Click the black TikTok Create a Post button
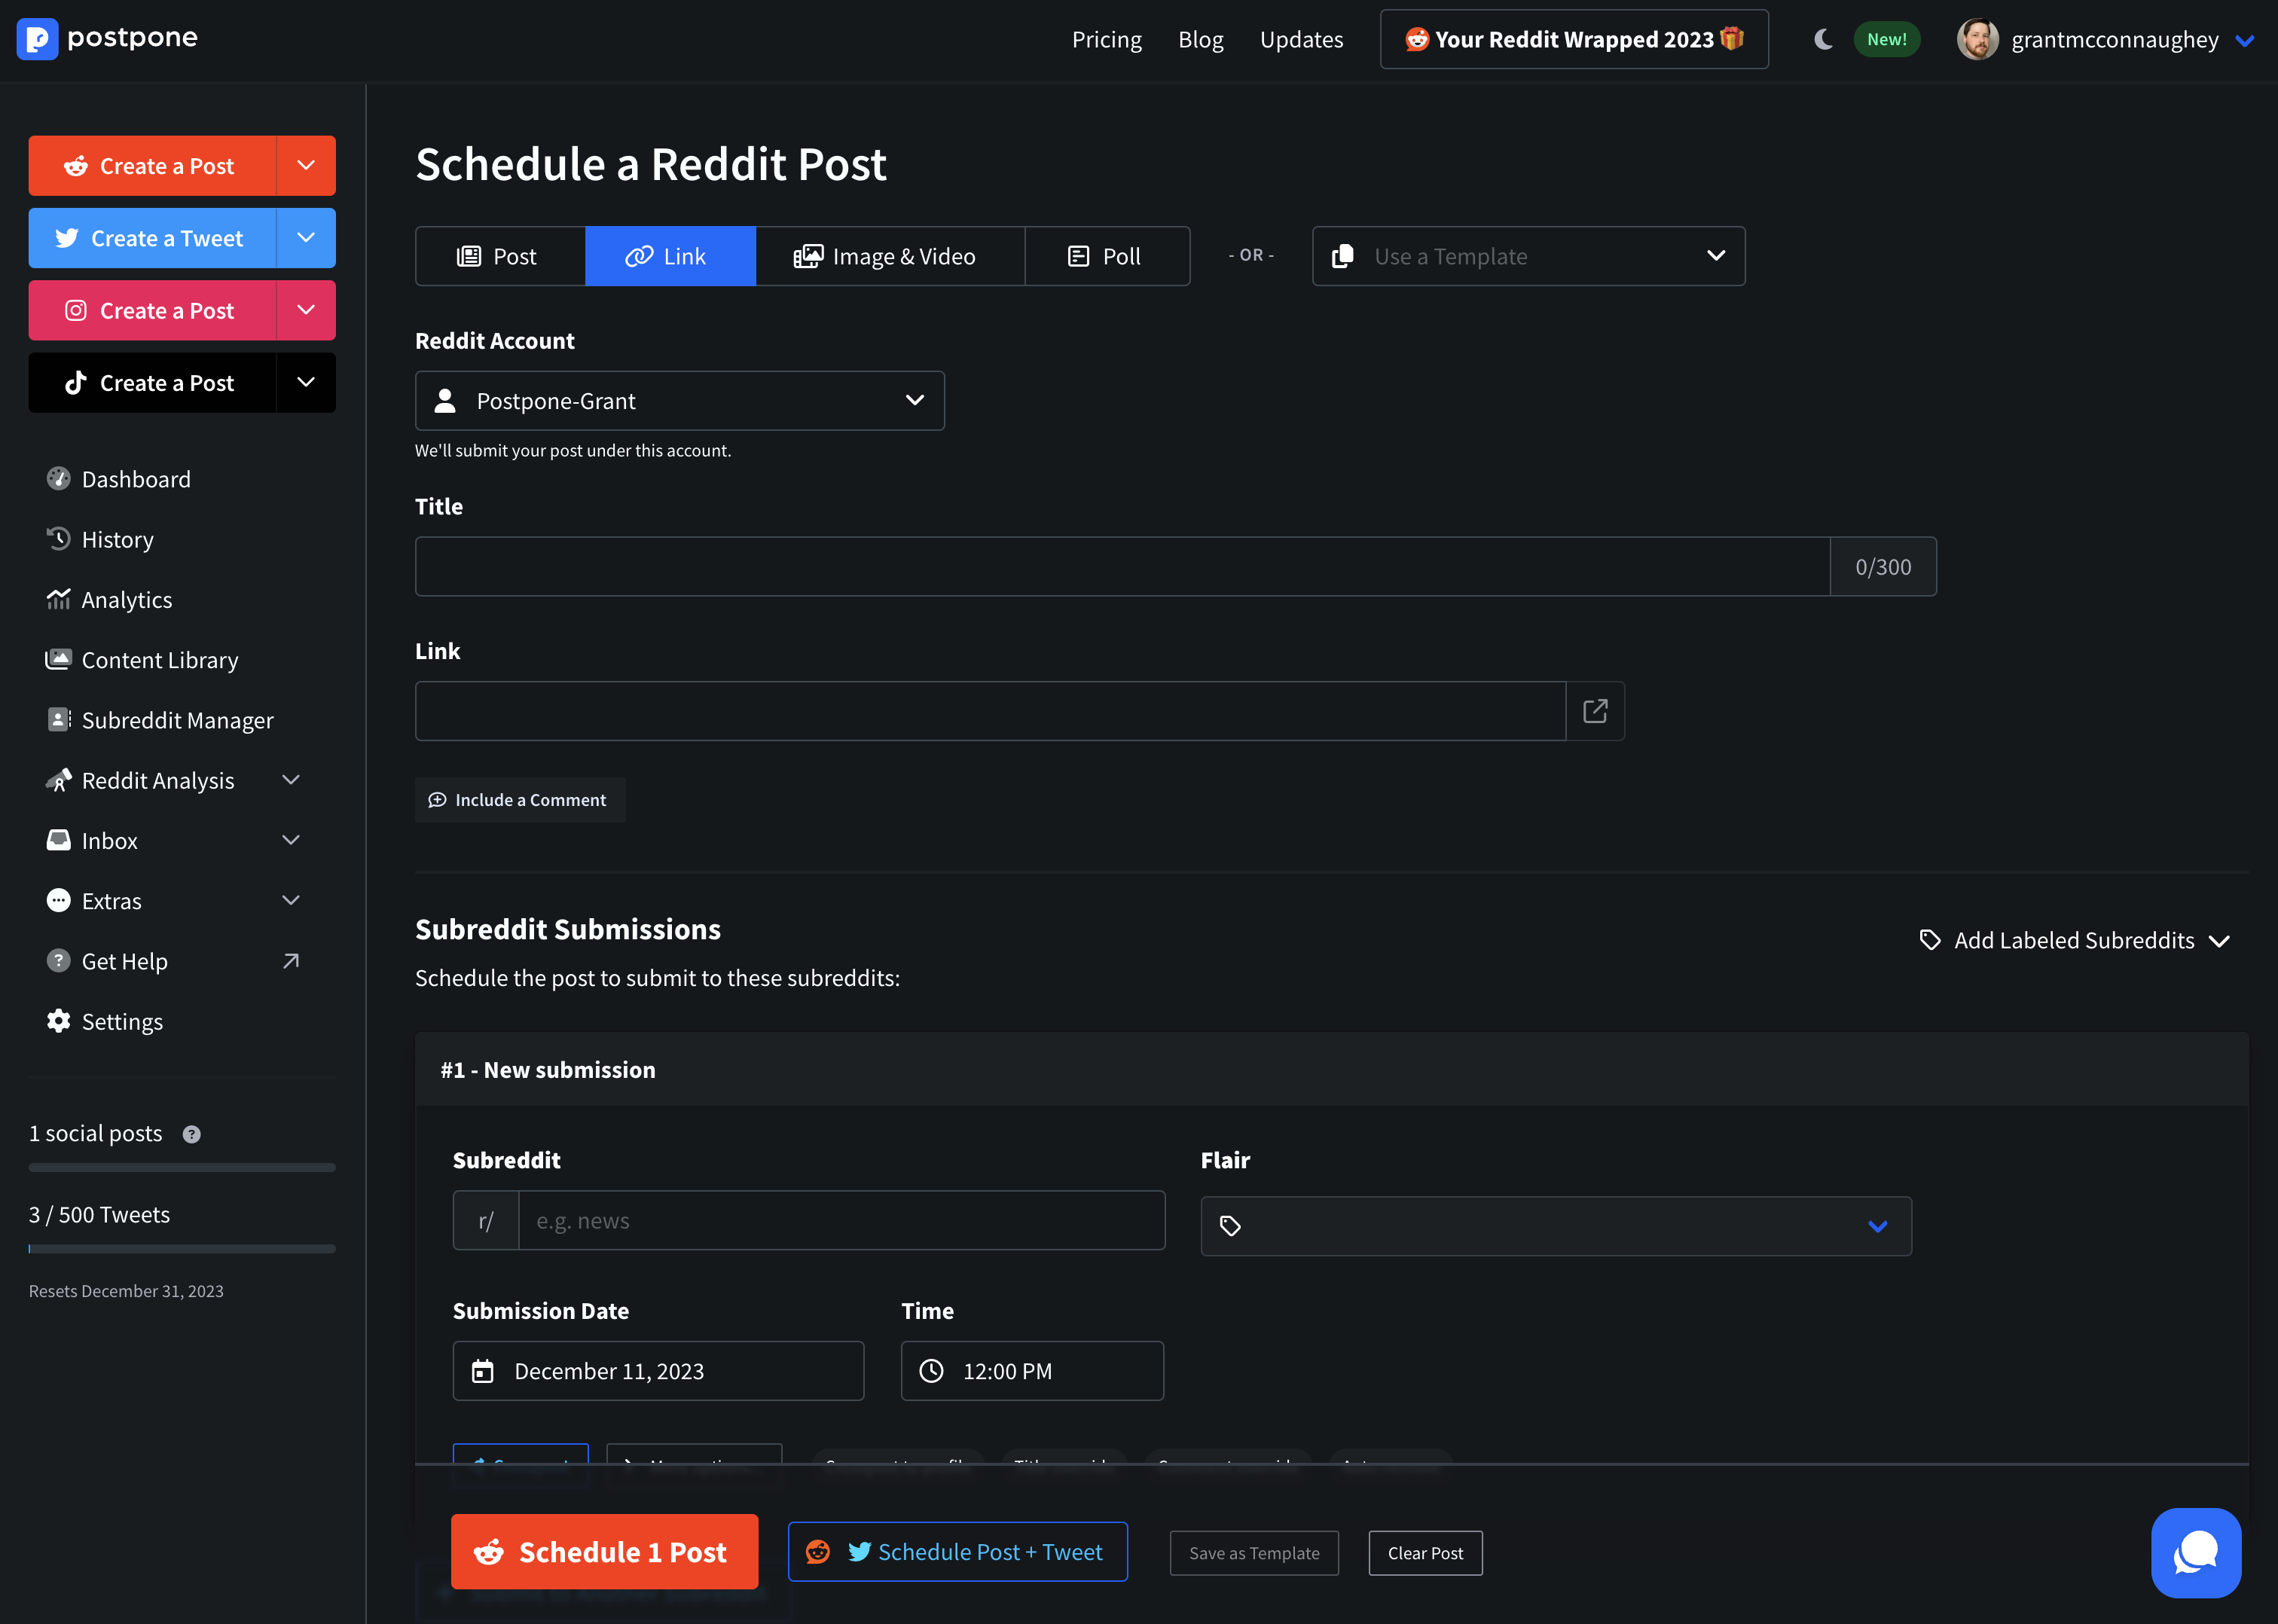This screenshot has height=1624, width=2278. point(152,383)
